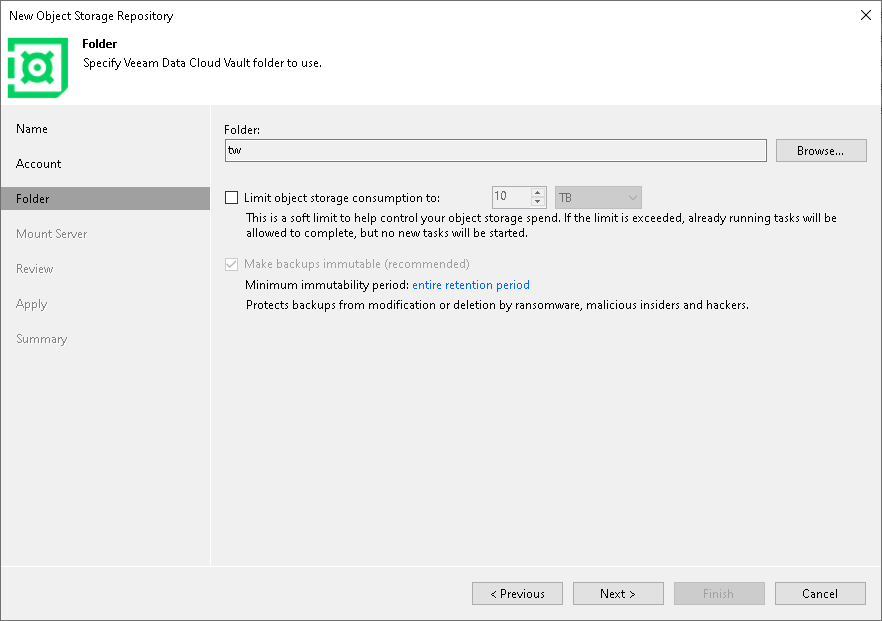Select the Summary wizard step
The height and width of the screenshot is (621, 882).
42,339
